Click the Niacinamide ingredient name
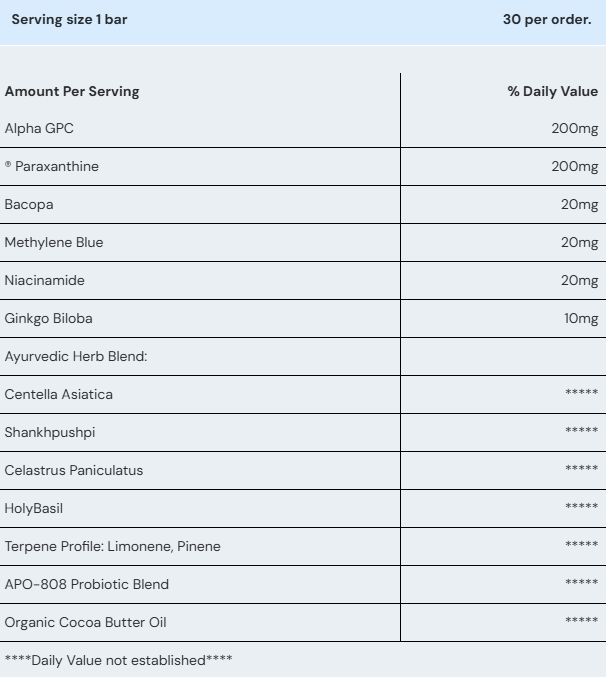606x677 pixels. [44, 281]
